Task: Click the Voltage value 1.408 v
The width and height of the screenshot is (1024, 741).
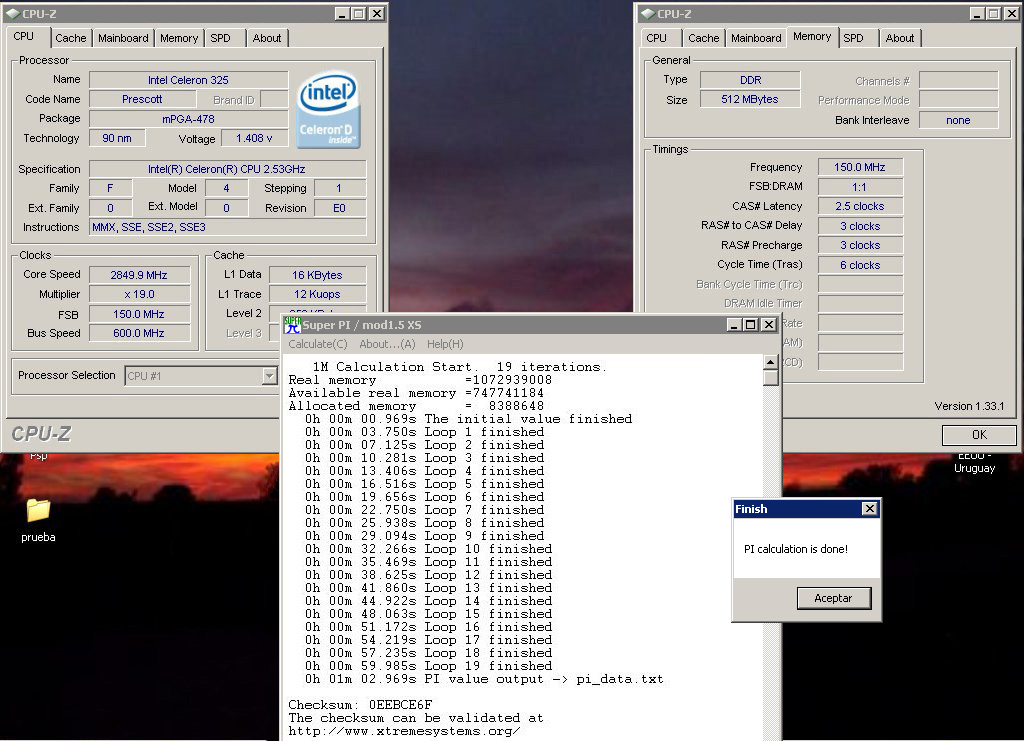Action: point(254,138)
